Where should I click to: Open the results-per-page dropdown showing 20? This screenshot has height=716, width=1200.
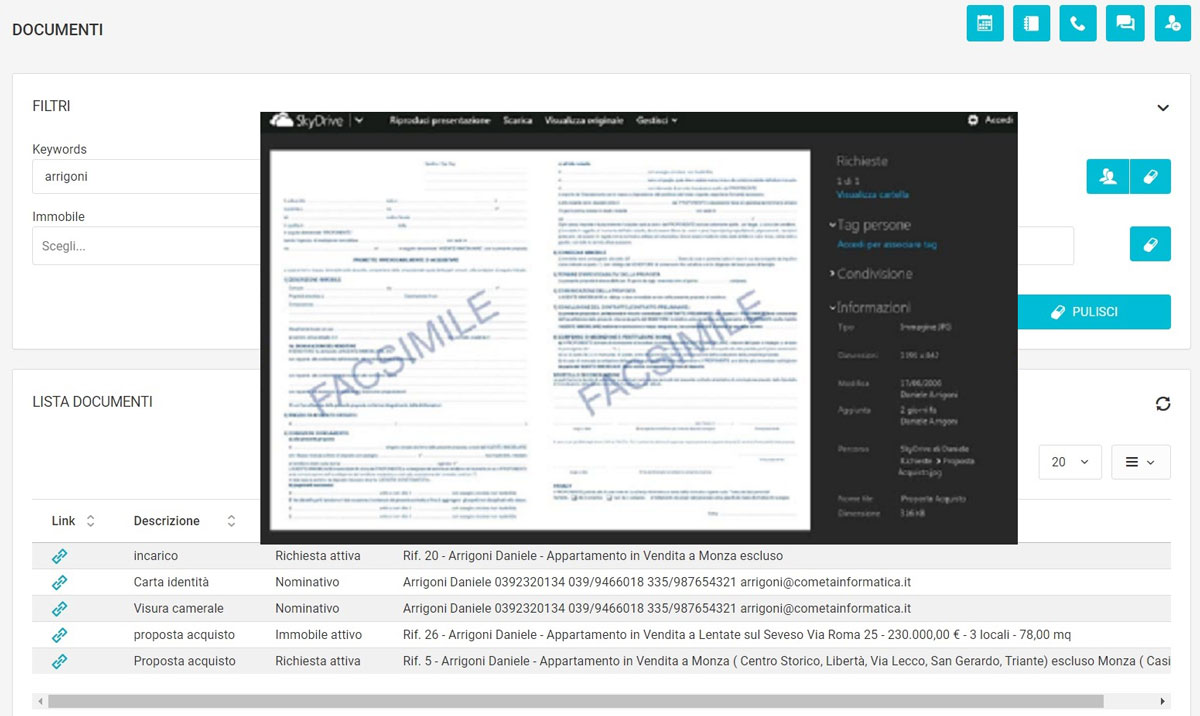click(x=1070, y=462)
